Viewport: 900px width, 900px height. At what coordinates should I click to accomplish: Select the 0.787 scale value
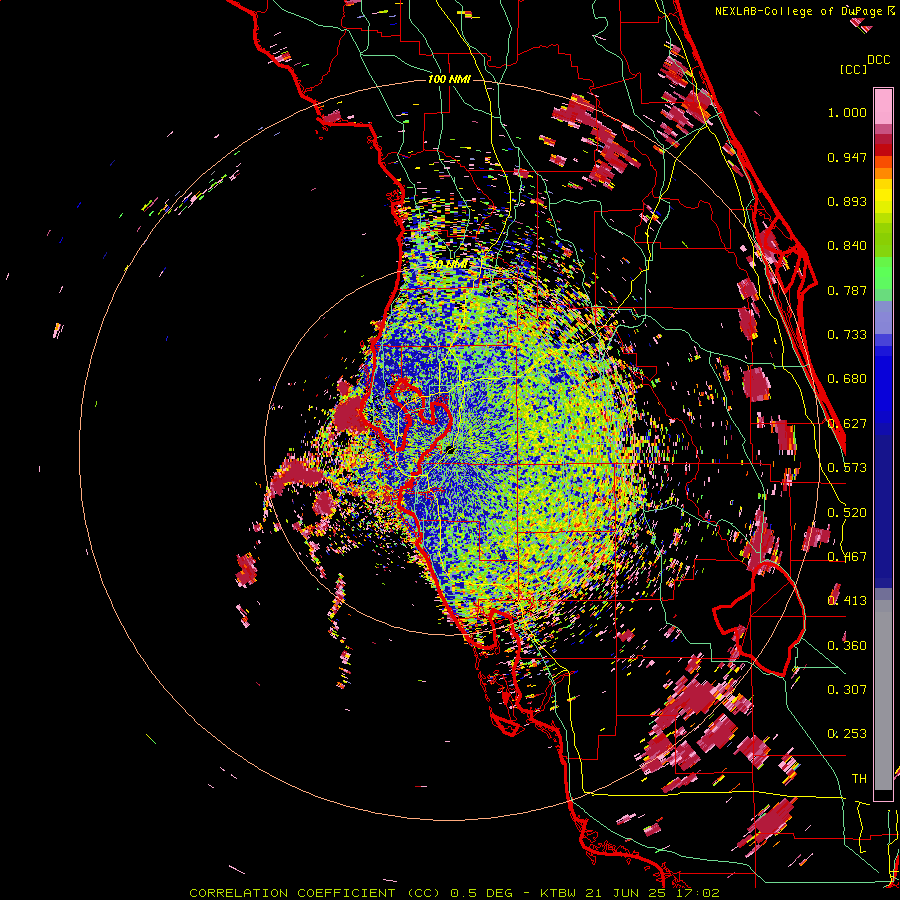847,290
